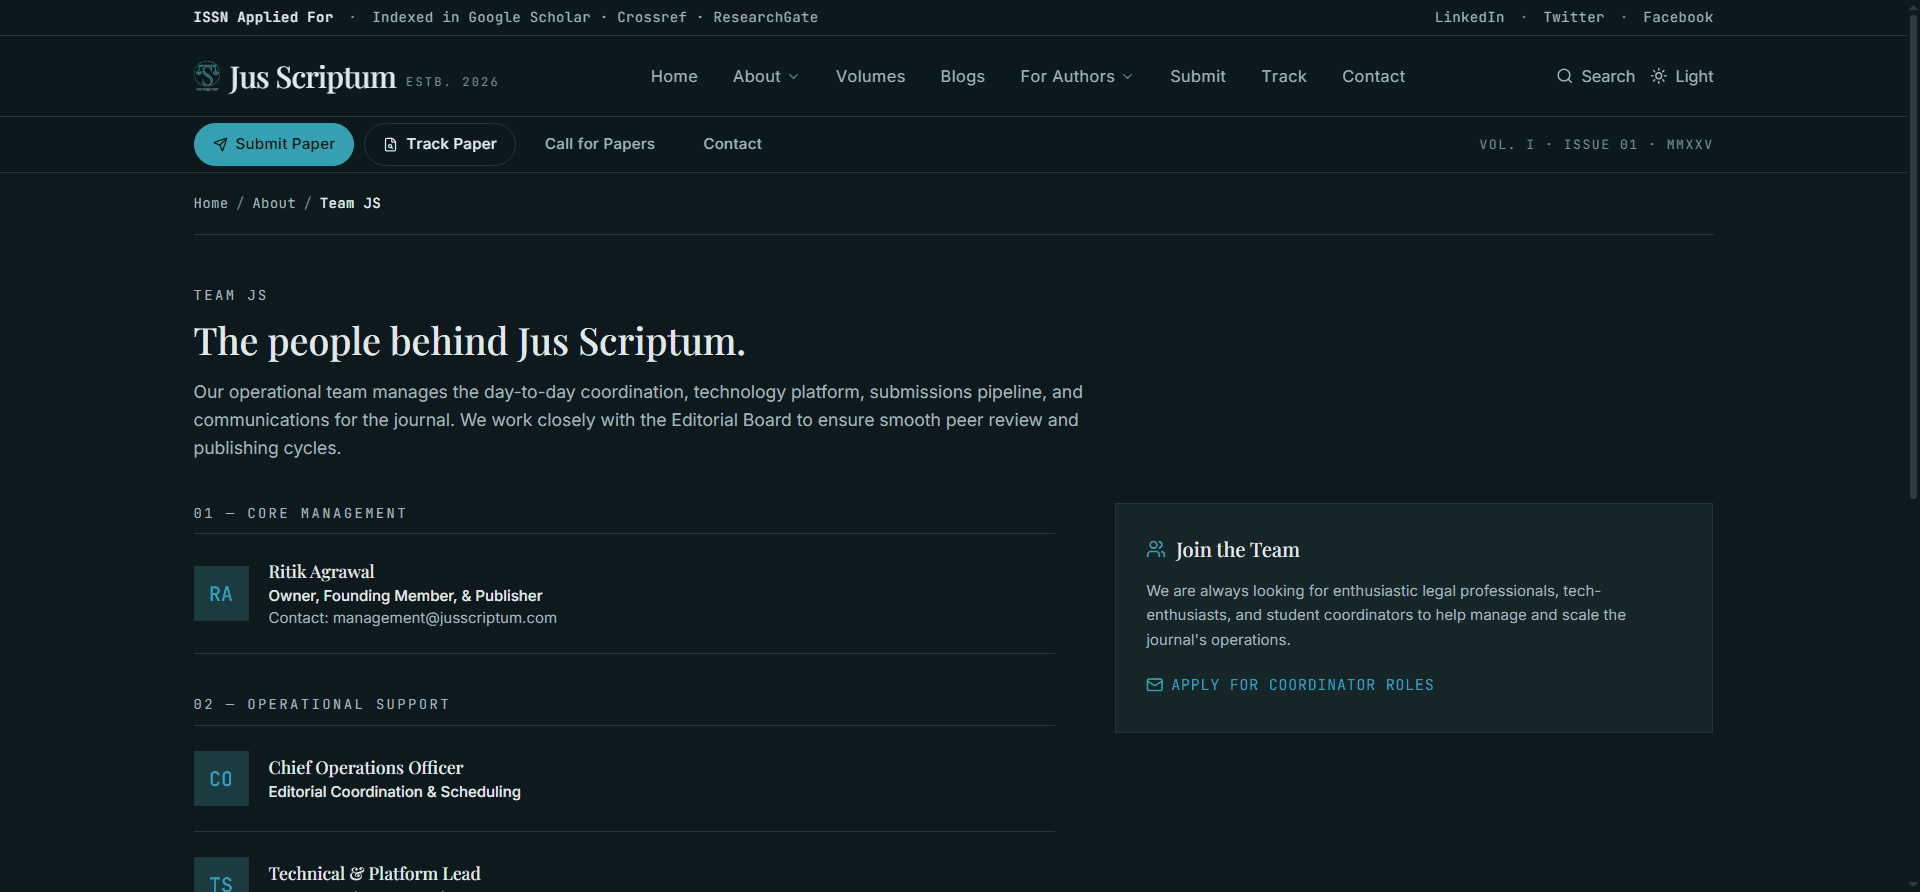1920x892 pixels.
Task: Click the sun icon for Light theme
Action: pyautogui.click(x=1658, y=76)
